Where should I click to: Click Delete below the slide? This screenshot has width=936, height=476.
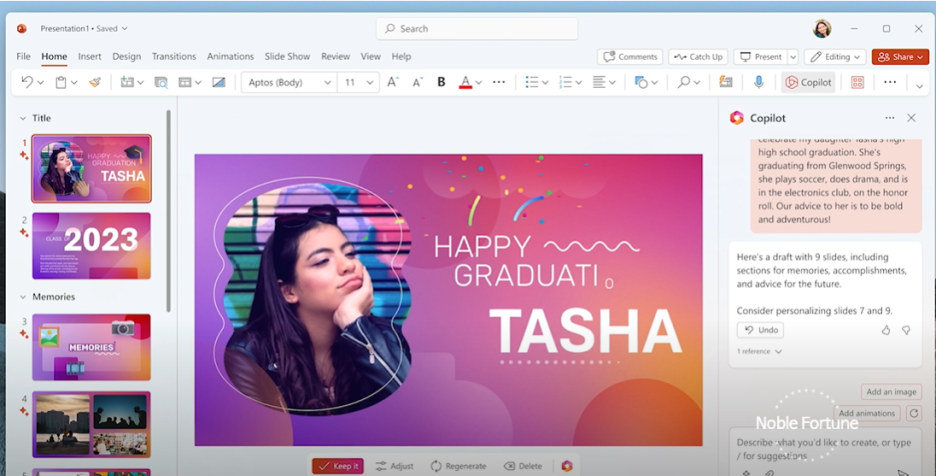pyautogui.click(x=523, y=466)
